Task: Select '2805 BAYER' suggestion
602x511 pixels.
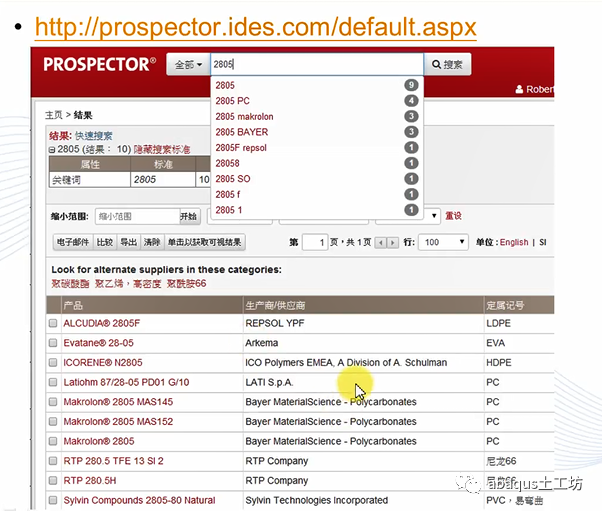Action: 317,132
